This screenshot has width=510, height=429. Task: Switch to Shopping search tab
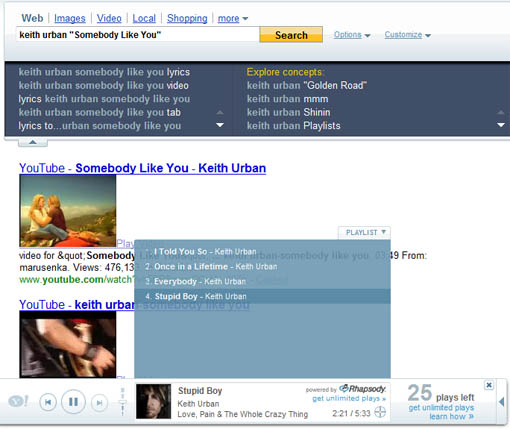187,18
